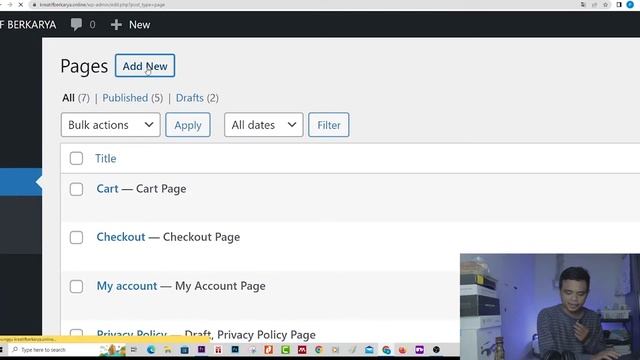Tick the select-all checkbox beside Title
Screen dimensions: 640x360
click(x=76, y=158)
